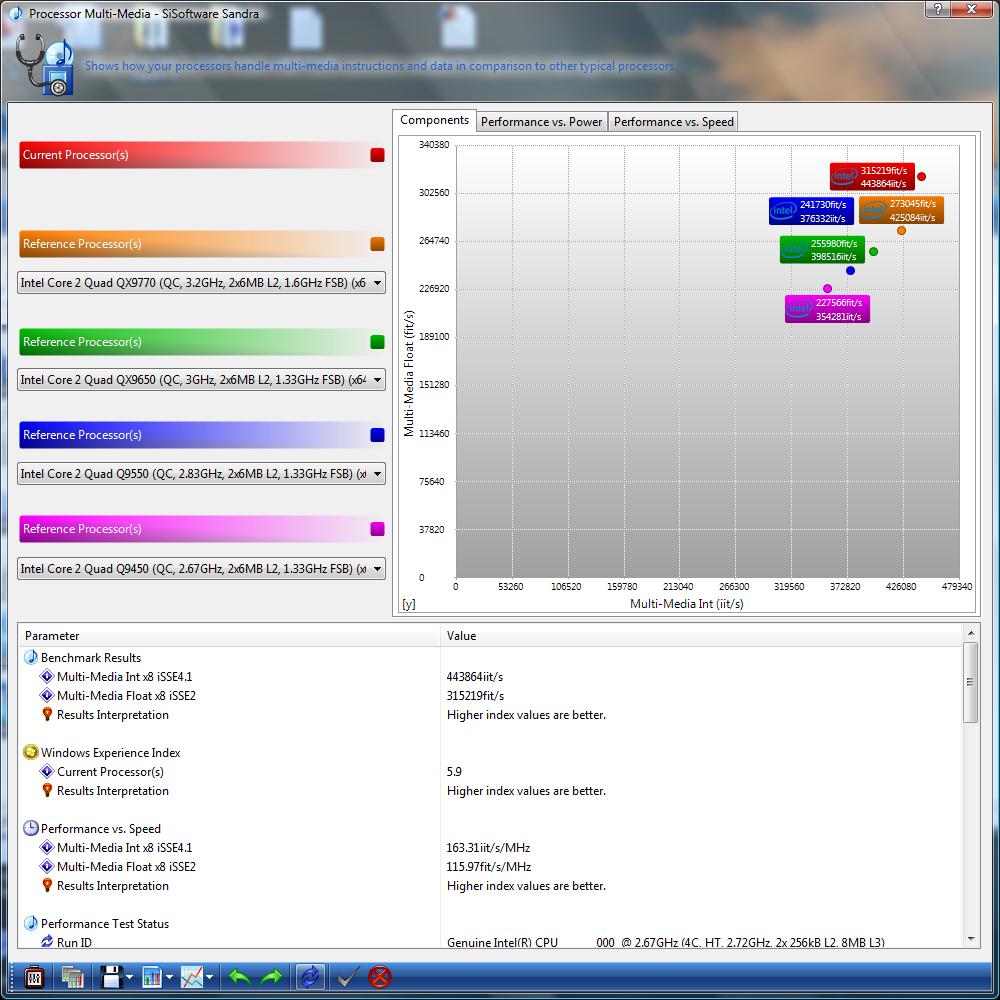Click the magenta data point on chart
This screenshot has width=1000, height=1000.
pos(827,289)
